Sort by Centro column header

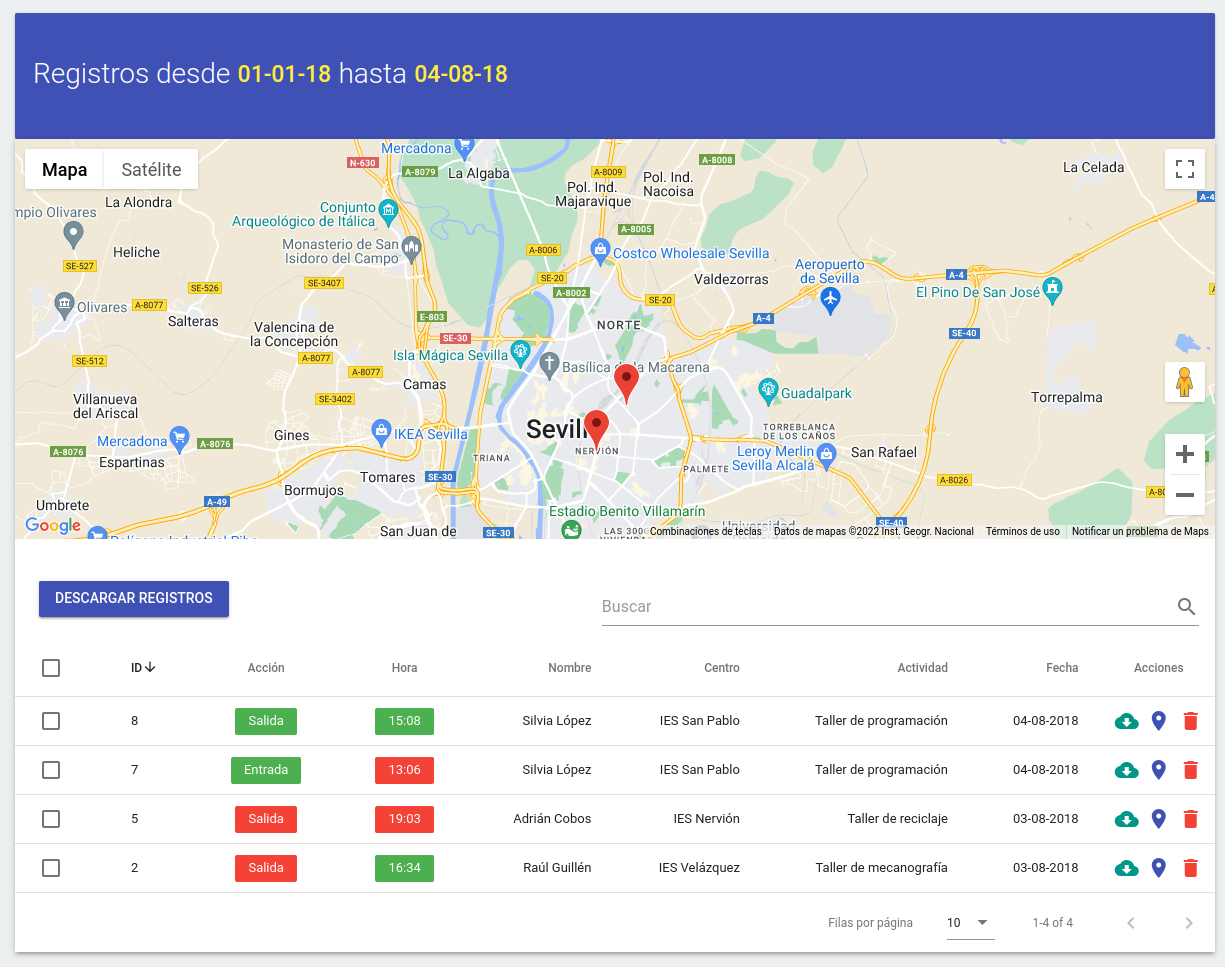722,668
